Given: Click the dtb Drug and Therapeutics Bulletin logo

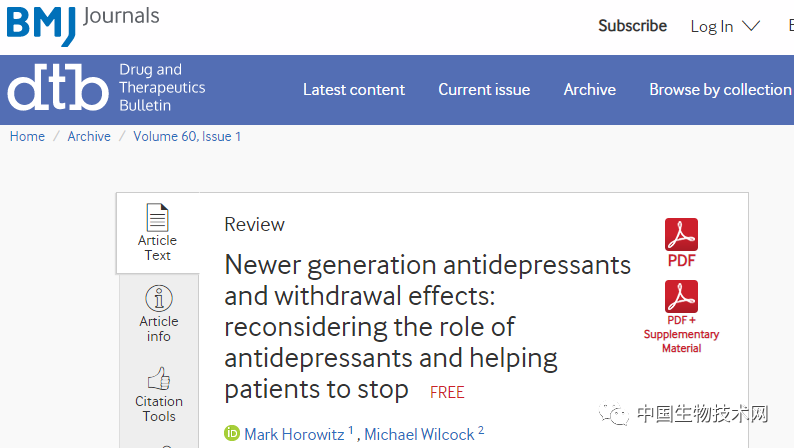Looking at the screenshot, I should pos(107,88).
